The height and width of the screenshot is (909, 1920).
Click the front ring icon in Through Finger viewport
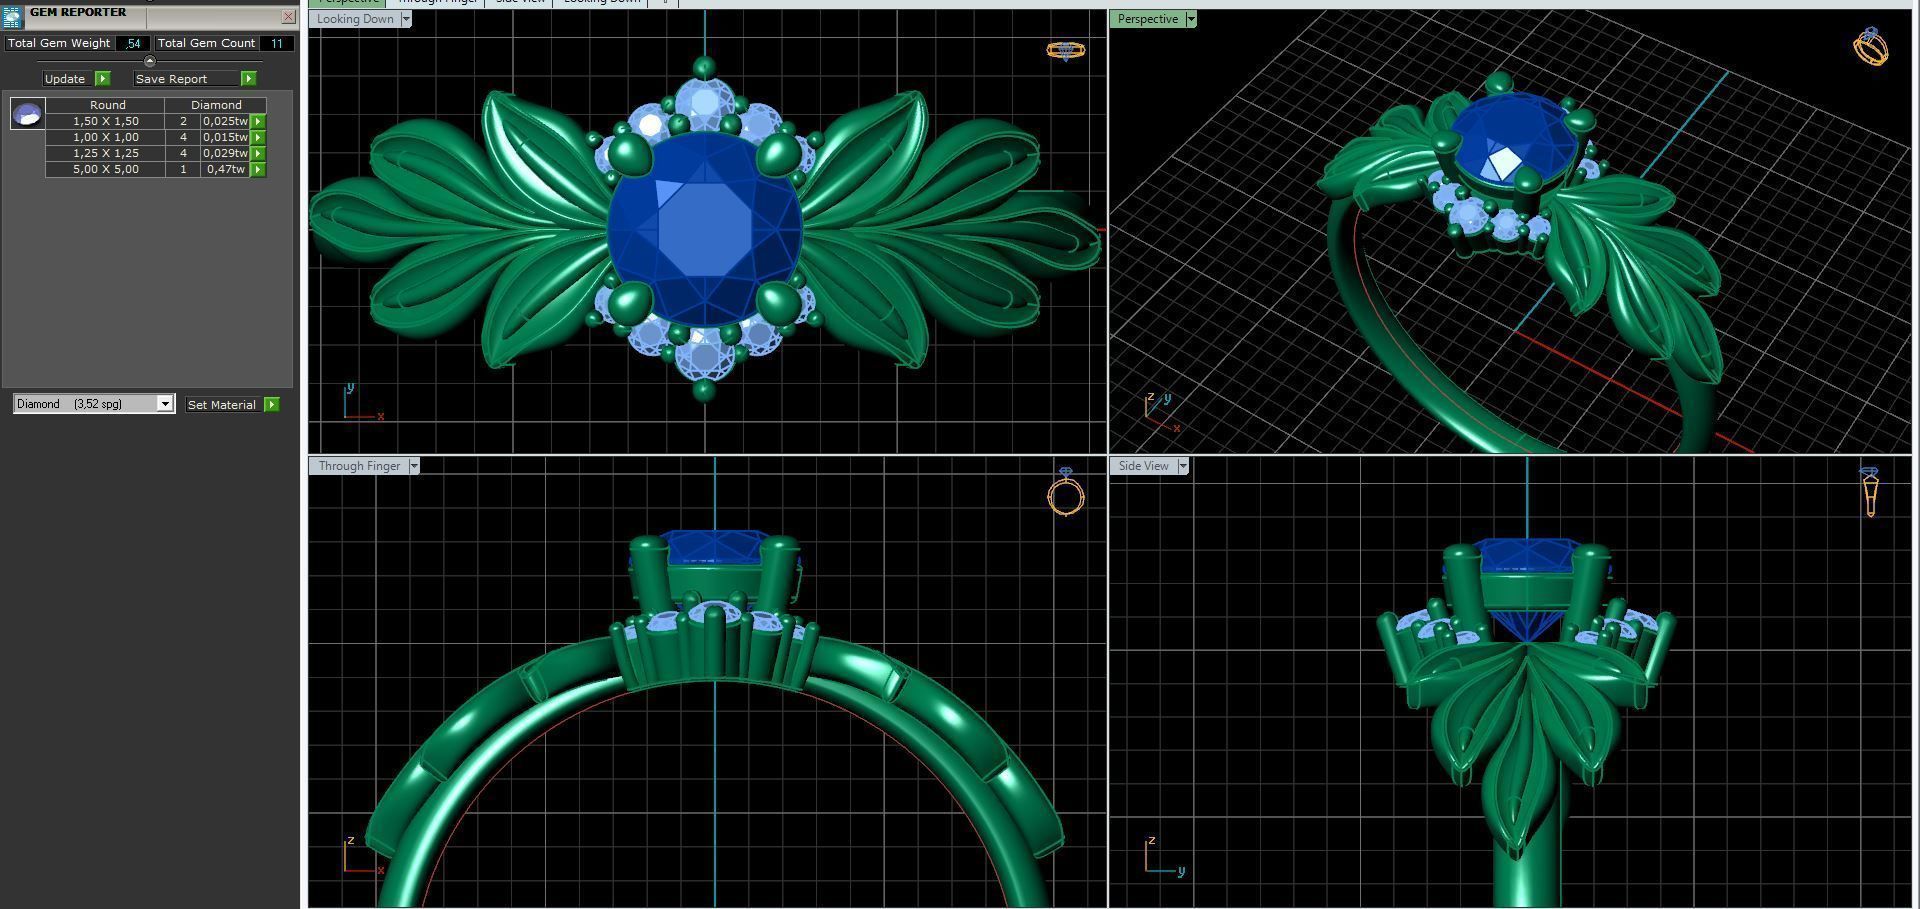pos(1066,492)
